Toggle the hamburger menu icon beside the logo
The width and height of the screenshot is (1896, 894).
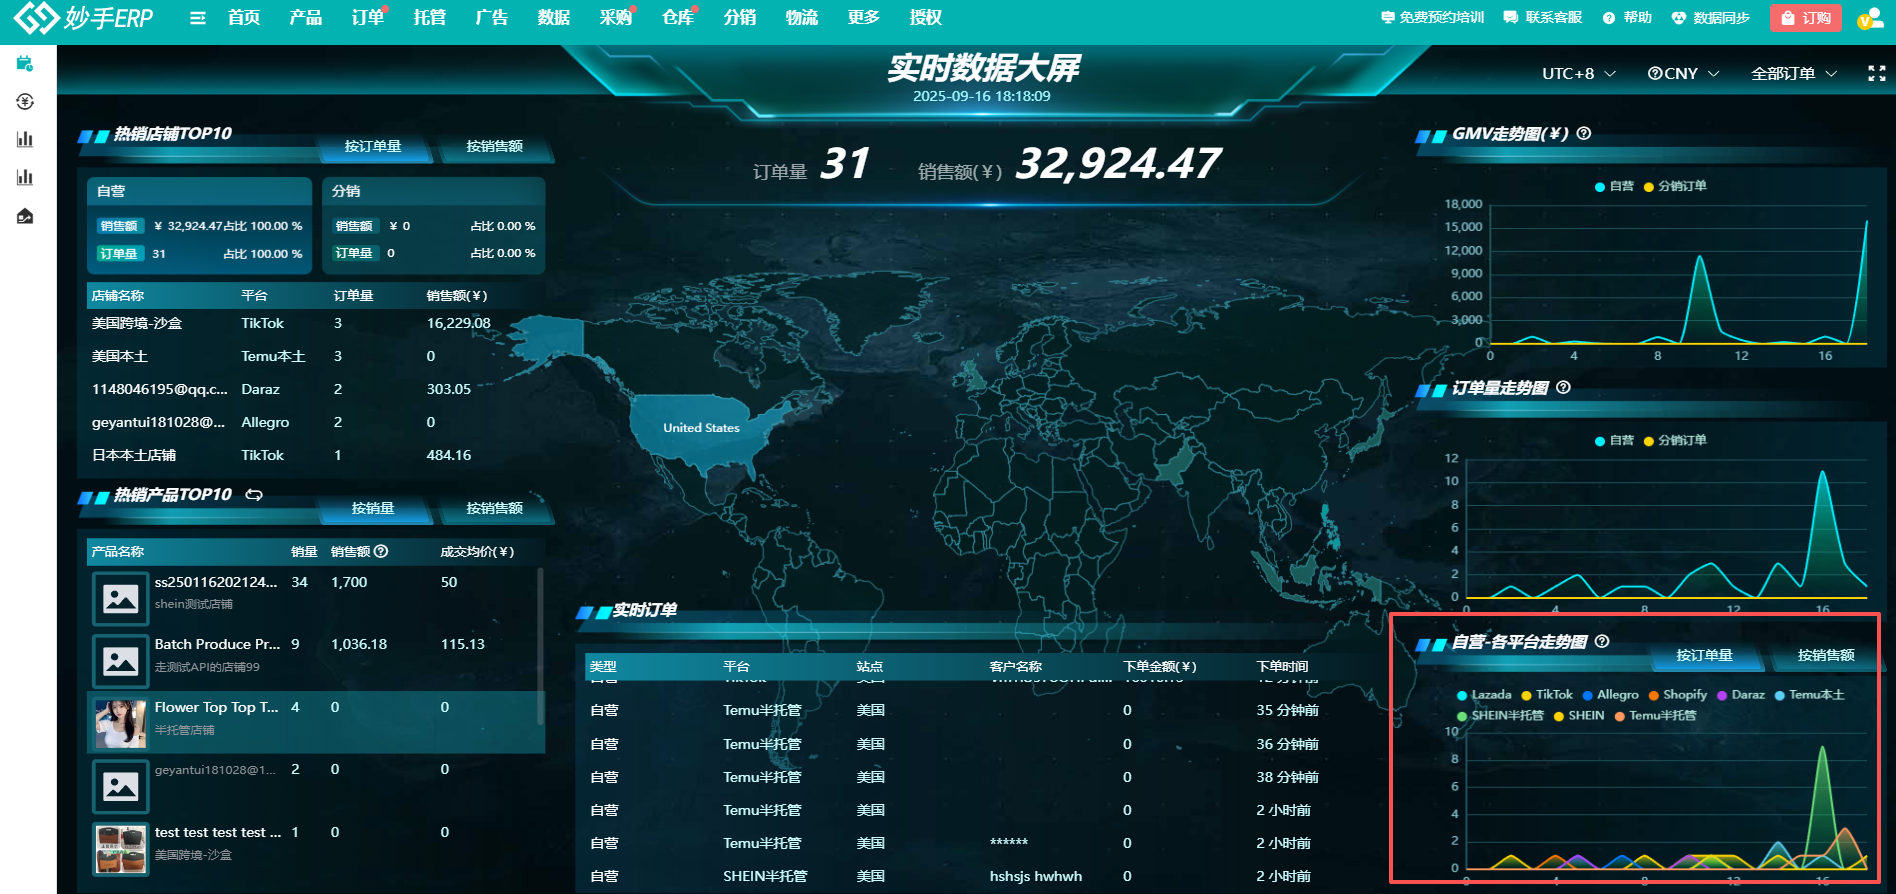[x=198, y=18]
